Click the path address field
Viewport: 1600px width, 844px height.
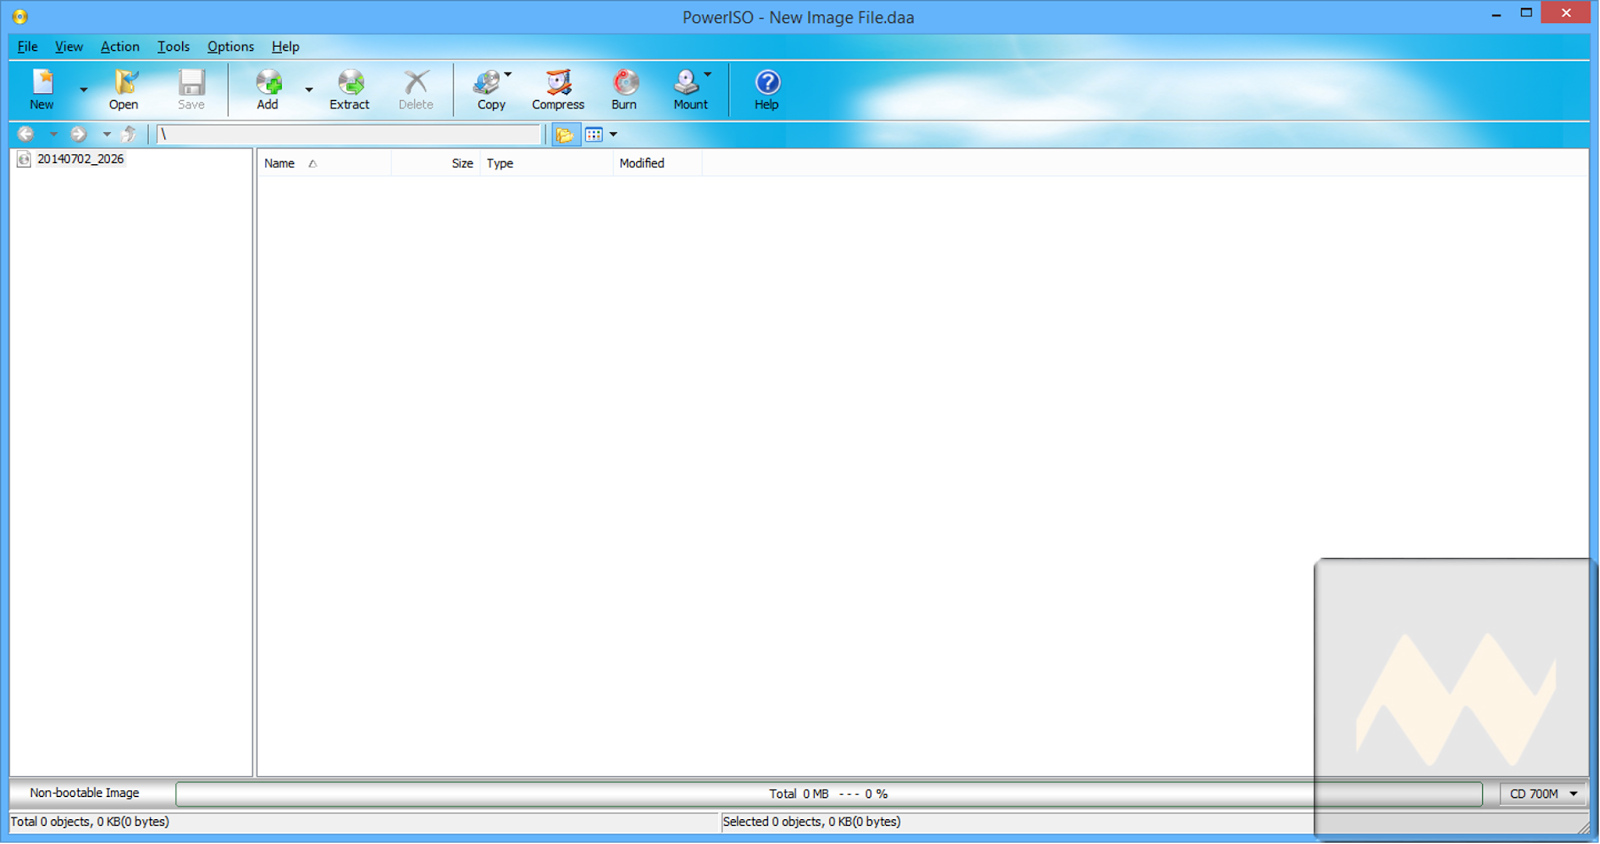pos(348,134)
